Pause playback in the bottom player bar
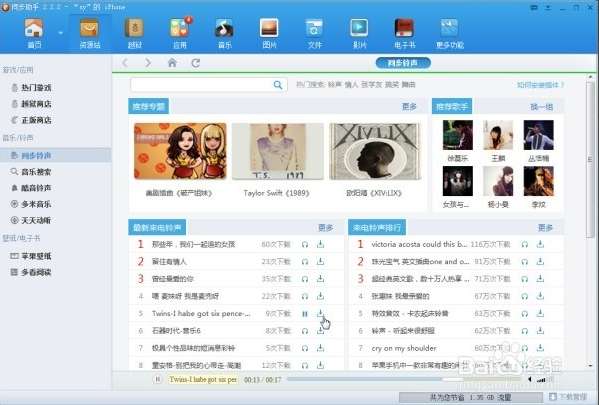599x405 pixels. click(157, 379)
